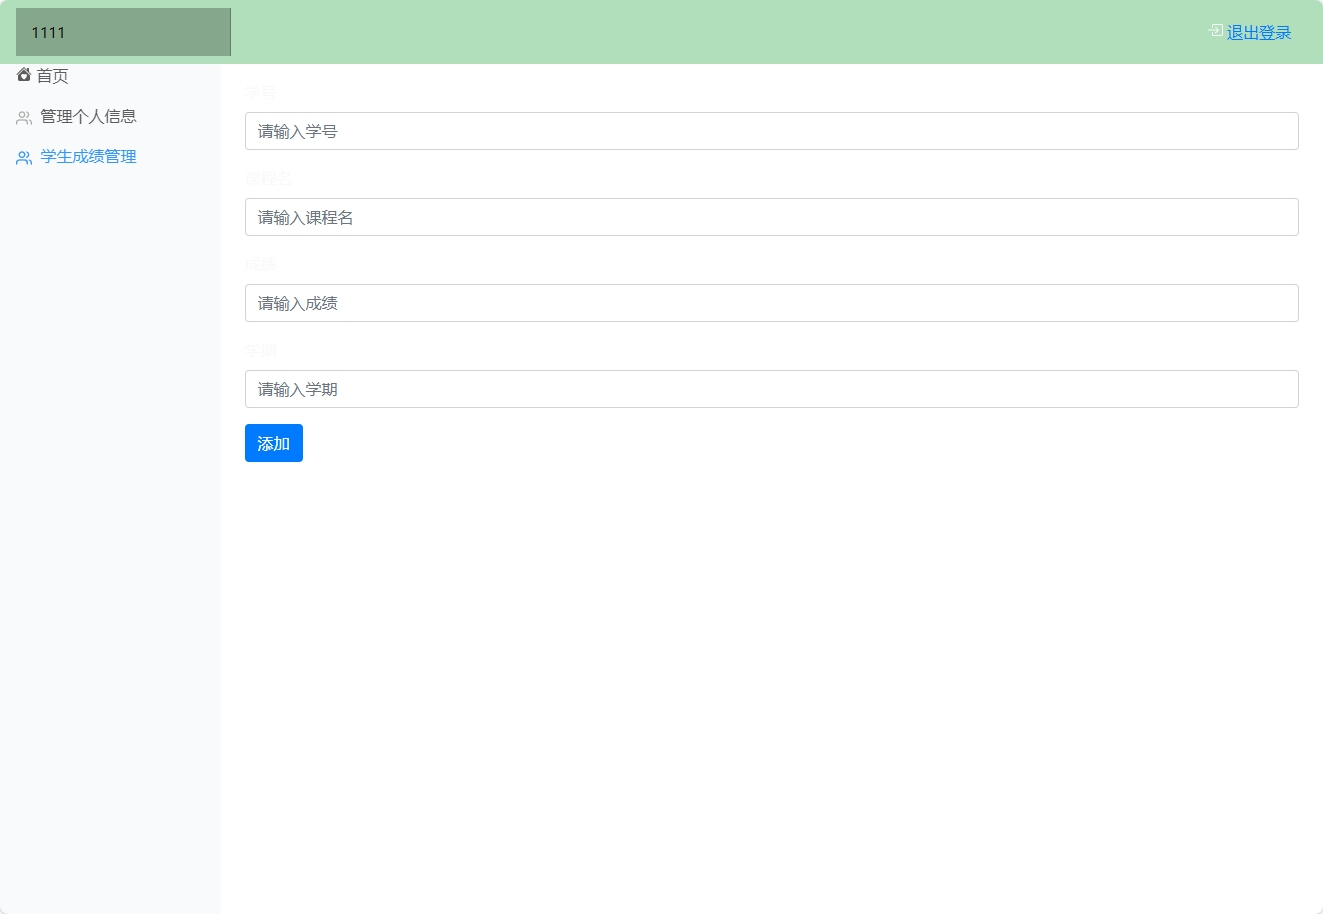Select 管理个人信息 in the sidebar
The image size is (1323, 914).
pyautogui.click(x=88, y=116)
